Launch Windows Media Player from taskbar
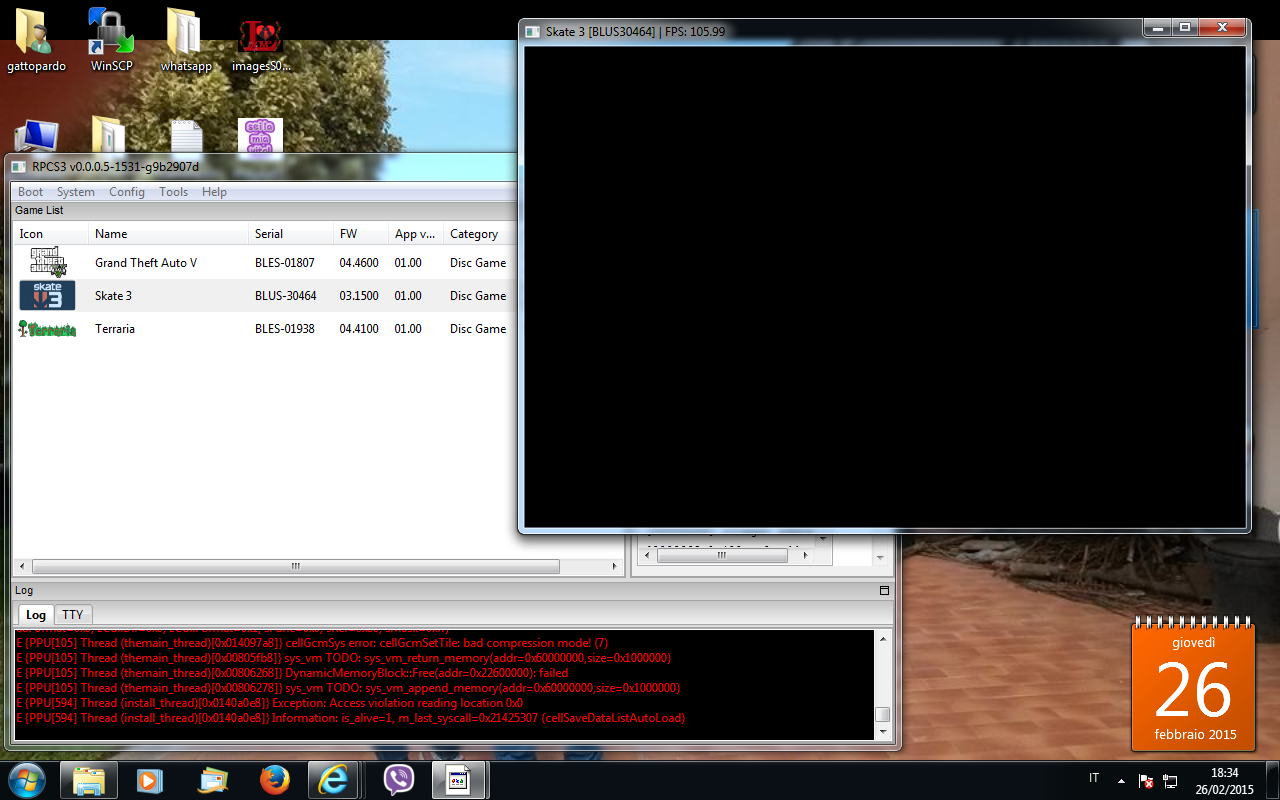 [150, 780]
